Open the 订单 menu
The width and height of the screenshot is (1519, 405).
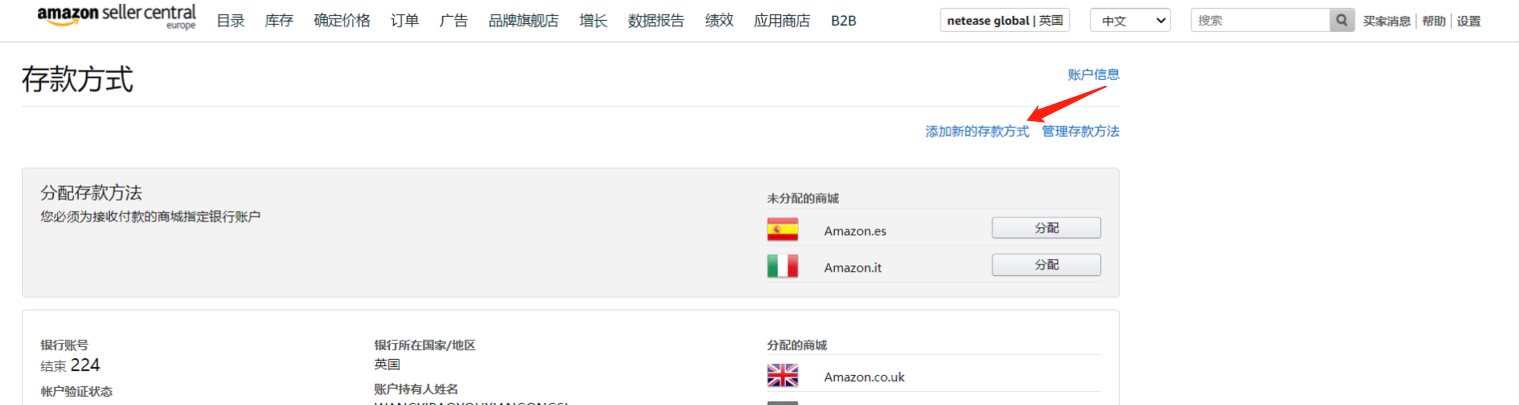pos(405,21)
